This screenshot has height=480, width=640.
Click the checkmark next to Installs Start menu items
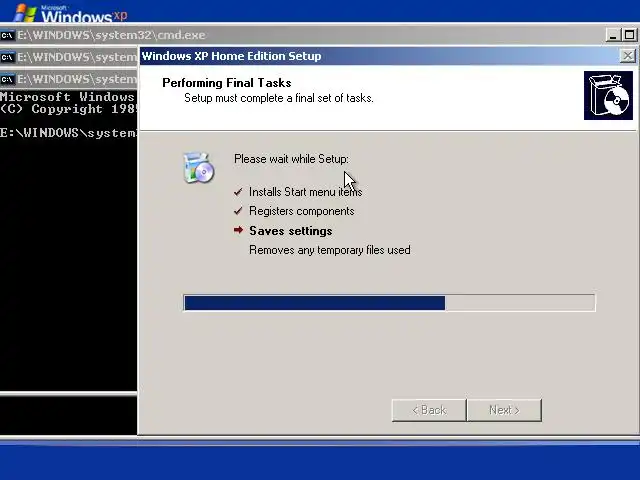coord(238,192)
